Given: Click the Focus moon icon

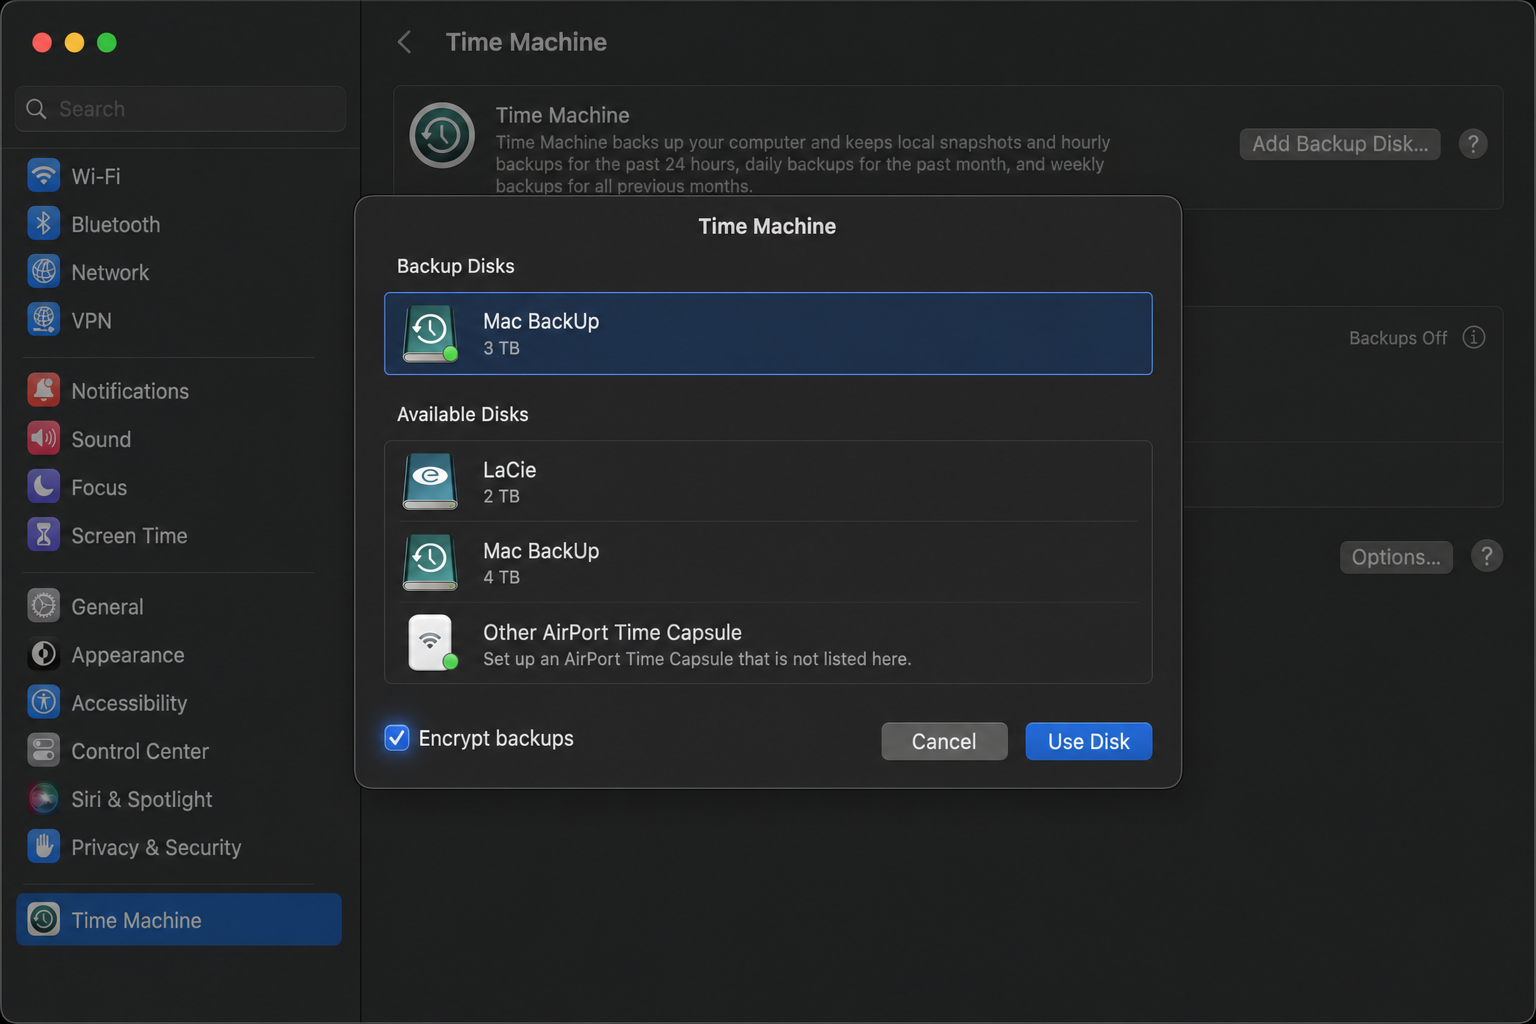Looking at the screenshot, I should pyautogui.click(x=43, y=486).
